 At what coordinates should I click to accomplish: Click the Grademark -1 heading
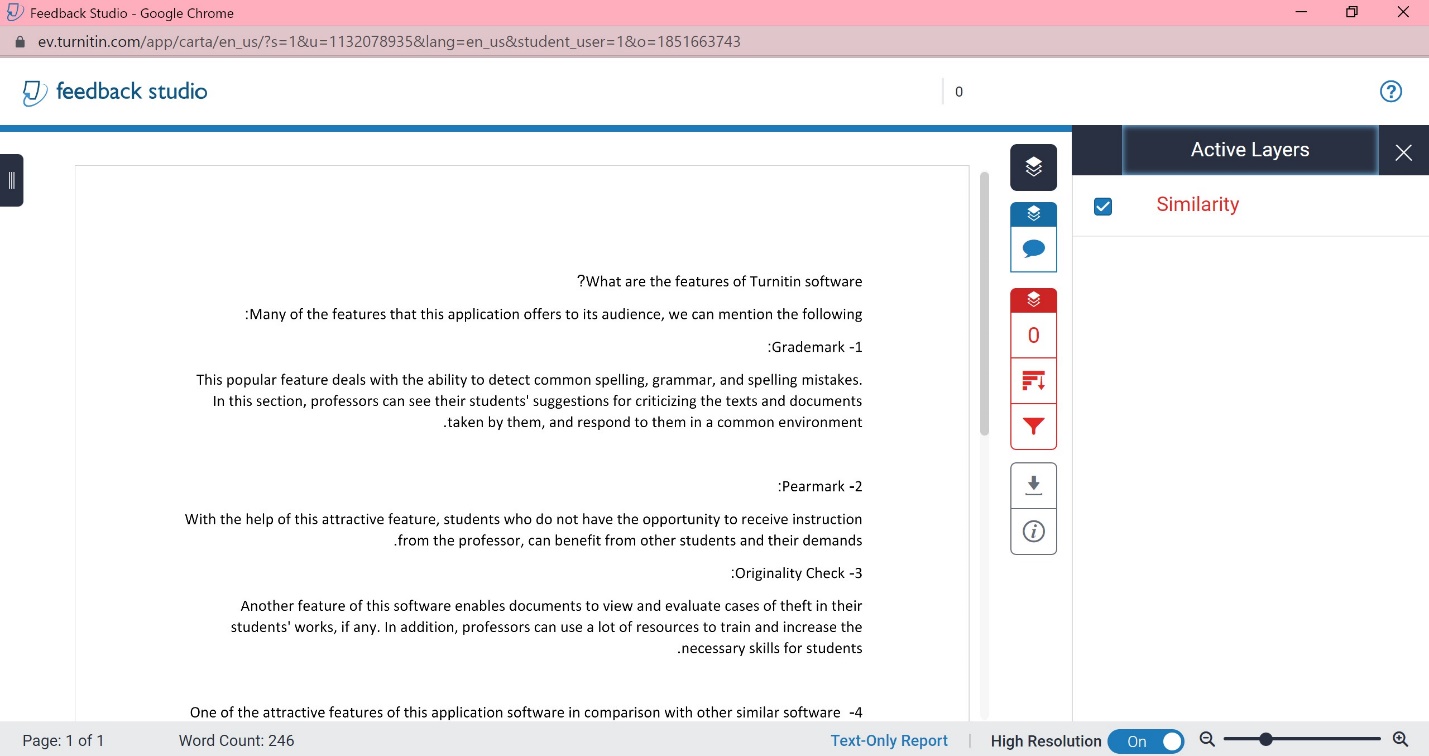pyautogui.click(x=815, y=347)
